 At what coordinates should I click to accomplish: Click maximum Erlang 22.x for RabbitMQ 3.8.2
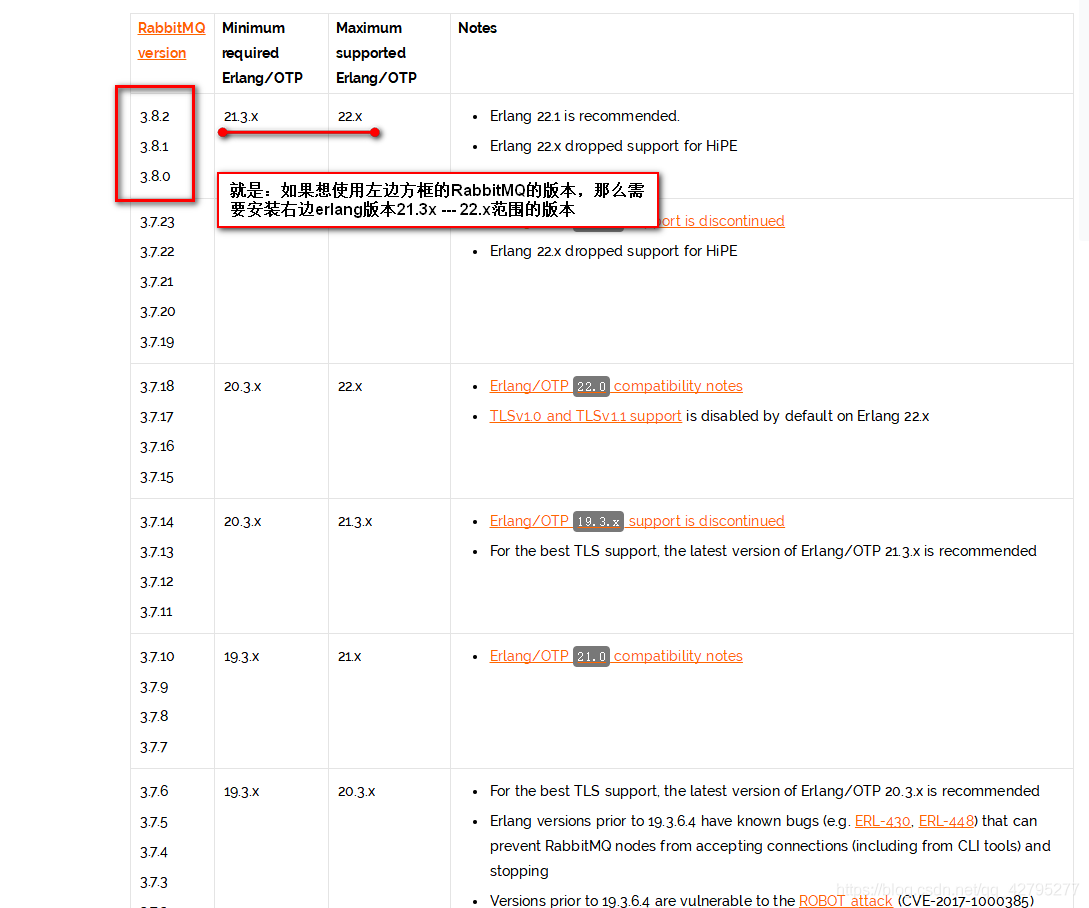pyautogui.click(x=350, y=117)
